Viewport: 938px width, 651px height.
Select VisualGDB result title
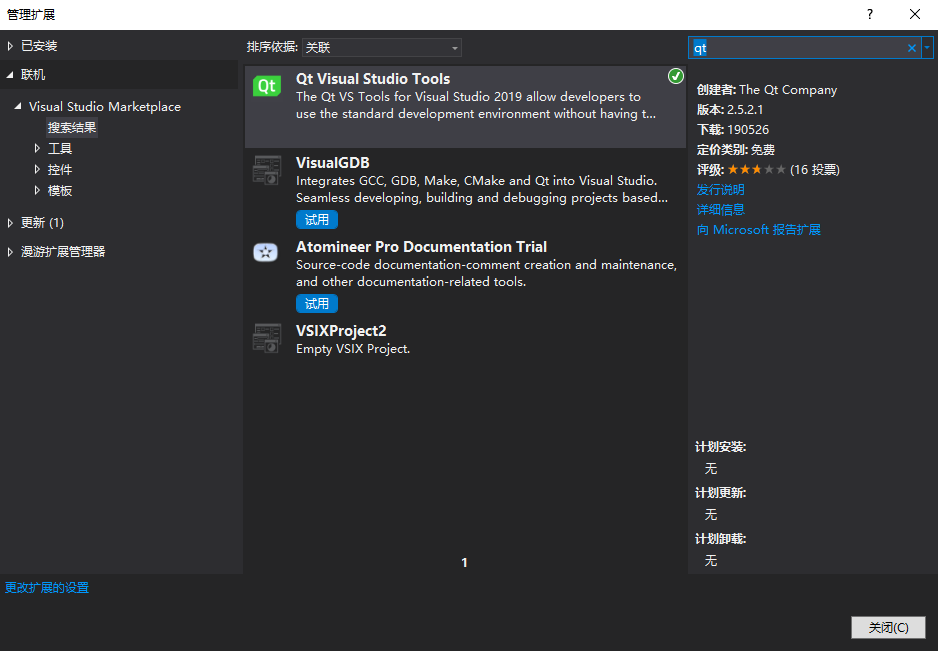(333, 163)
